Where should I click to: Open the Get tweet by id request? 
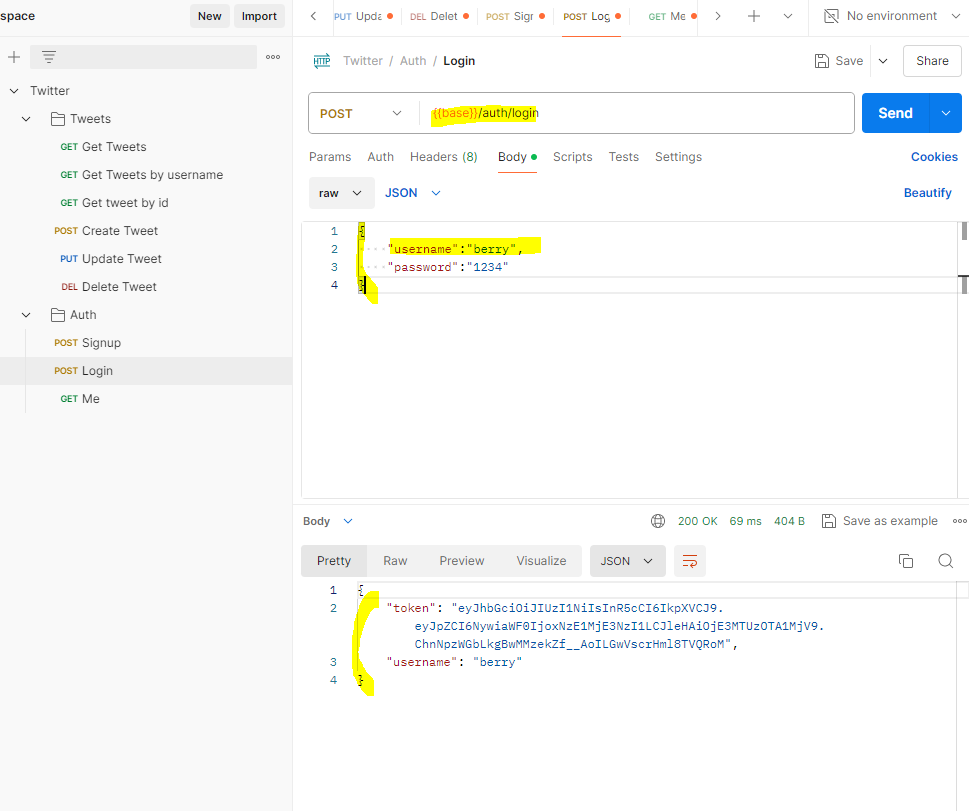[114, 203]
